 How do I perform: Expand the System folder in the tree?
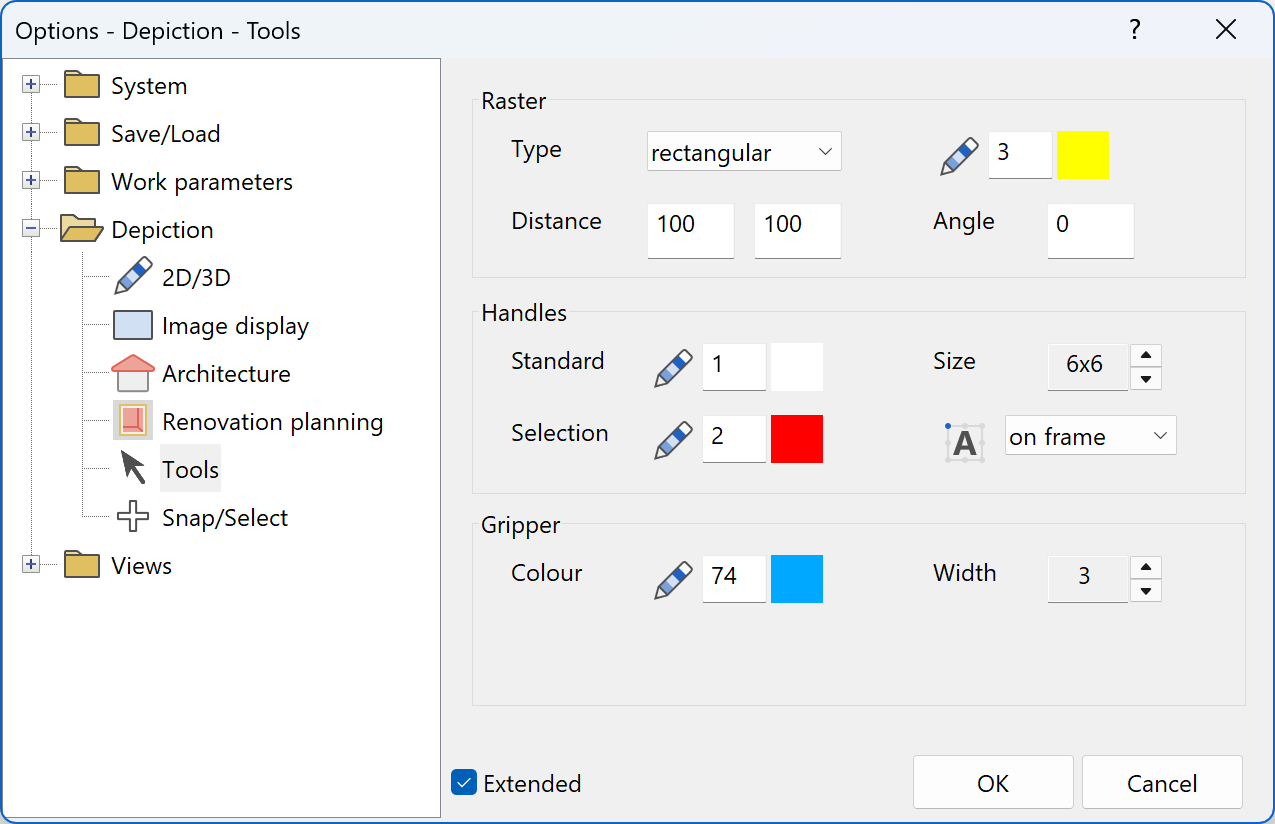point(31,85)
